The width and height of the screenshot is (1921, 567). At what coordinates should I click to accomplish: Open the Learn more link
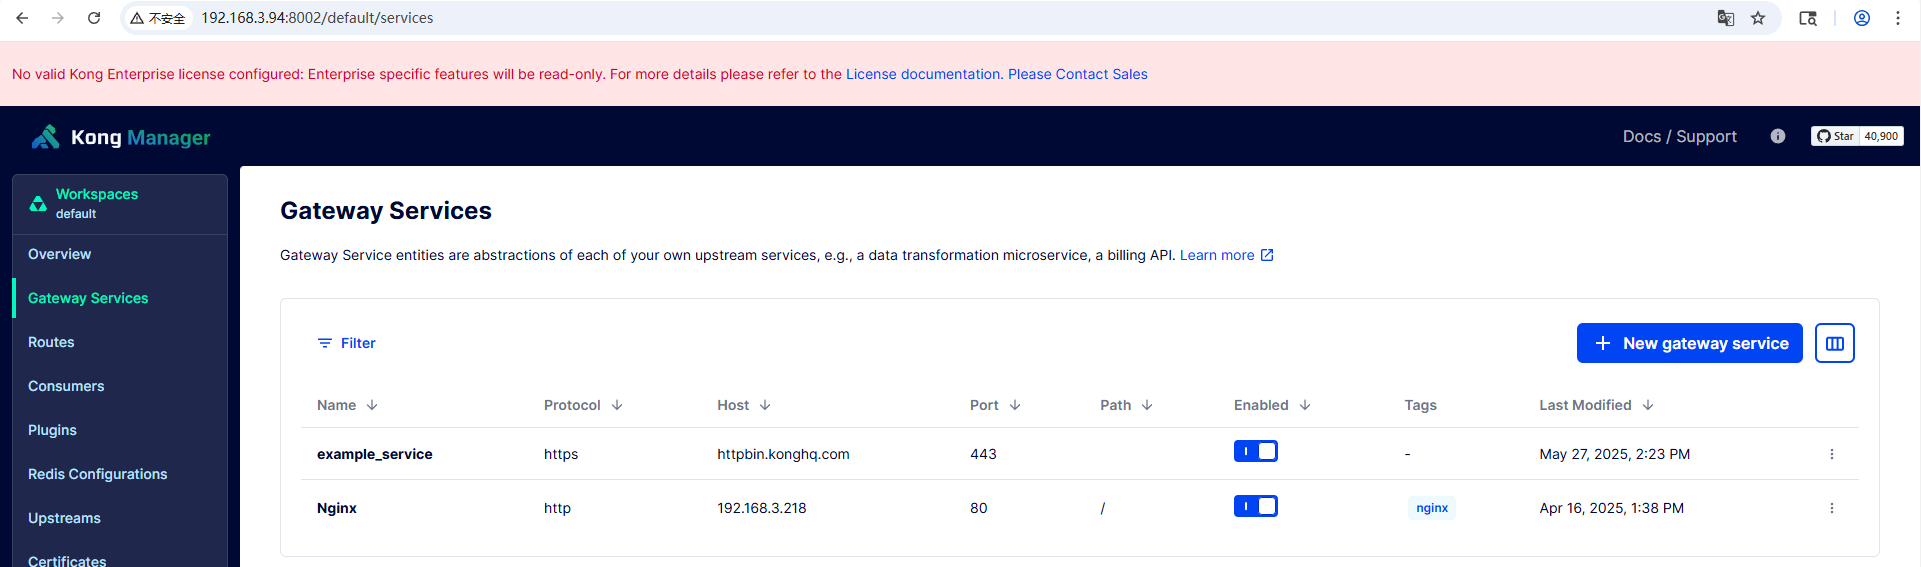[x=1227, y=255]
